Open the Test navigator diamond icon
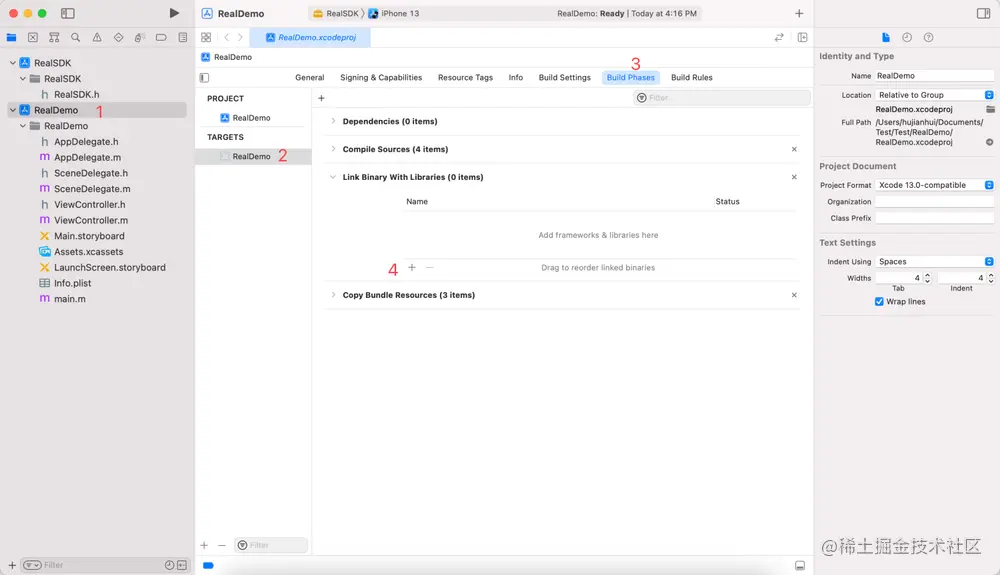Viewport: 1000px width, 575px height. tap(118, 38)
